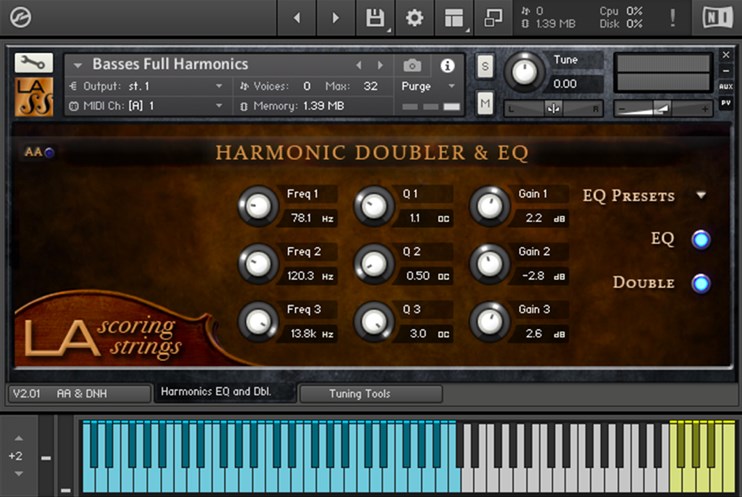742x497 pixels.
Task: Click the Freq 1 knob
Action: coord(258,206)
